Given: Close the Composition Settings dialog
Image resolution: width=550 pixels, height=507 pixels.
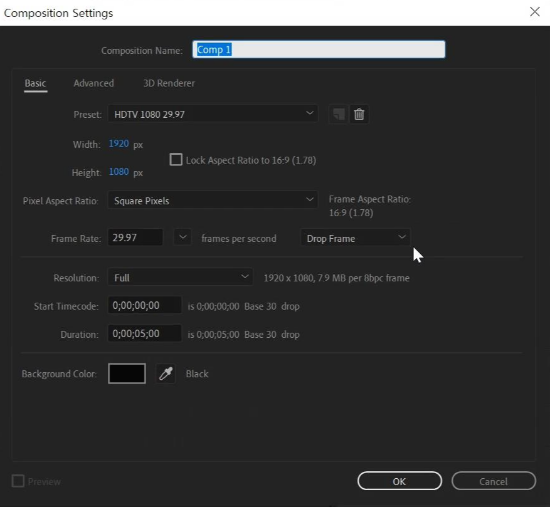Looking at the screenshot, I should pyautogui.click(x=535, y=12).
